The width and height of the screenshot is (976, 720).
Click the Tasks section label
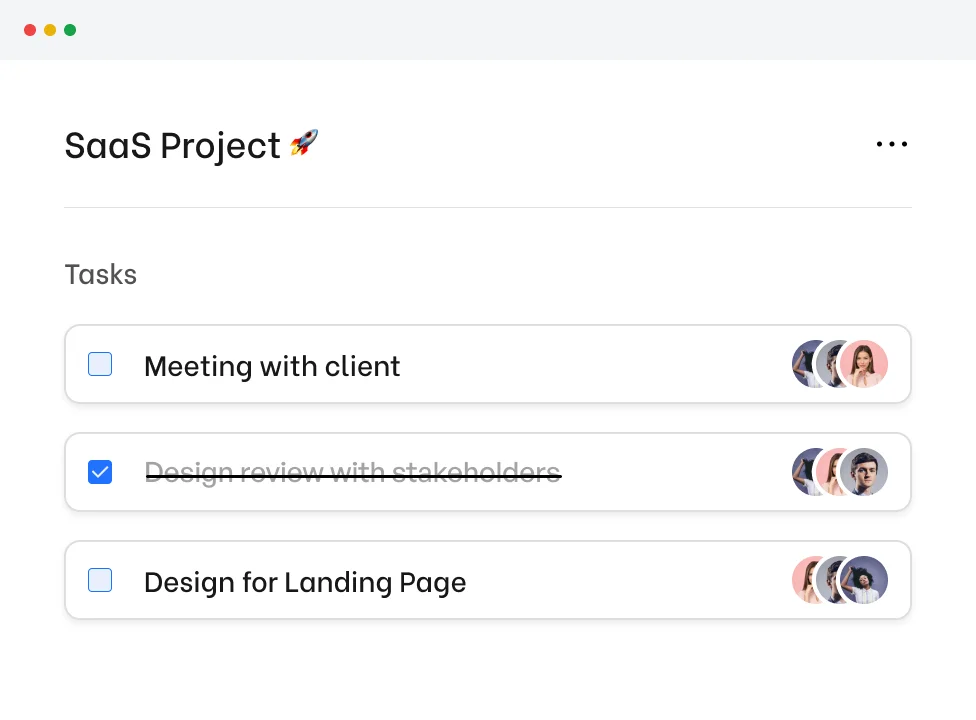[x=100, y=274]
